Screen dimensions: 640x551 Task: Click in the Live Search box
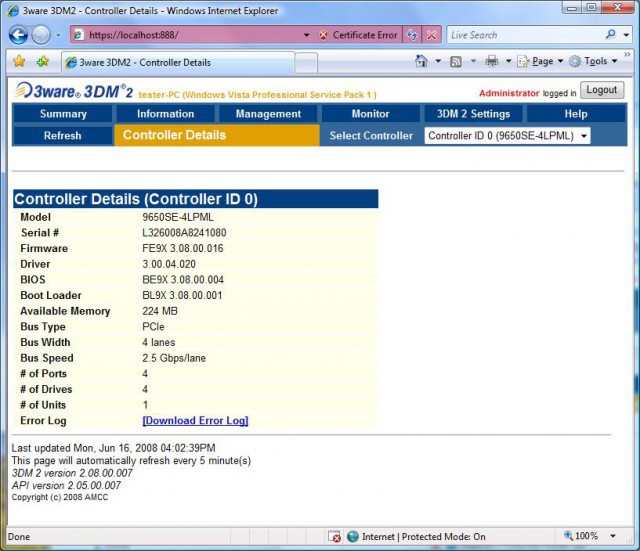coord(524,35)
